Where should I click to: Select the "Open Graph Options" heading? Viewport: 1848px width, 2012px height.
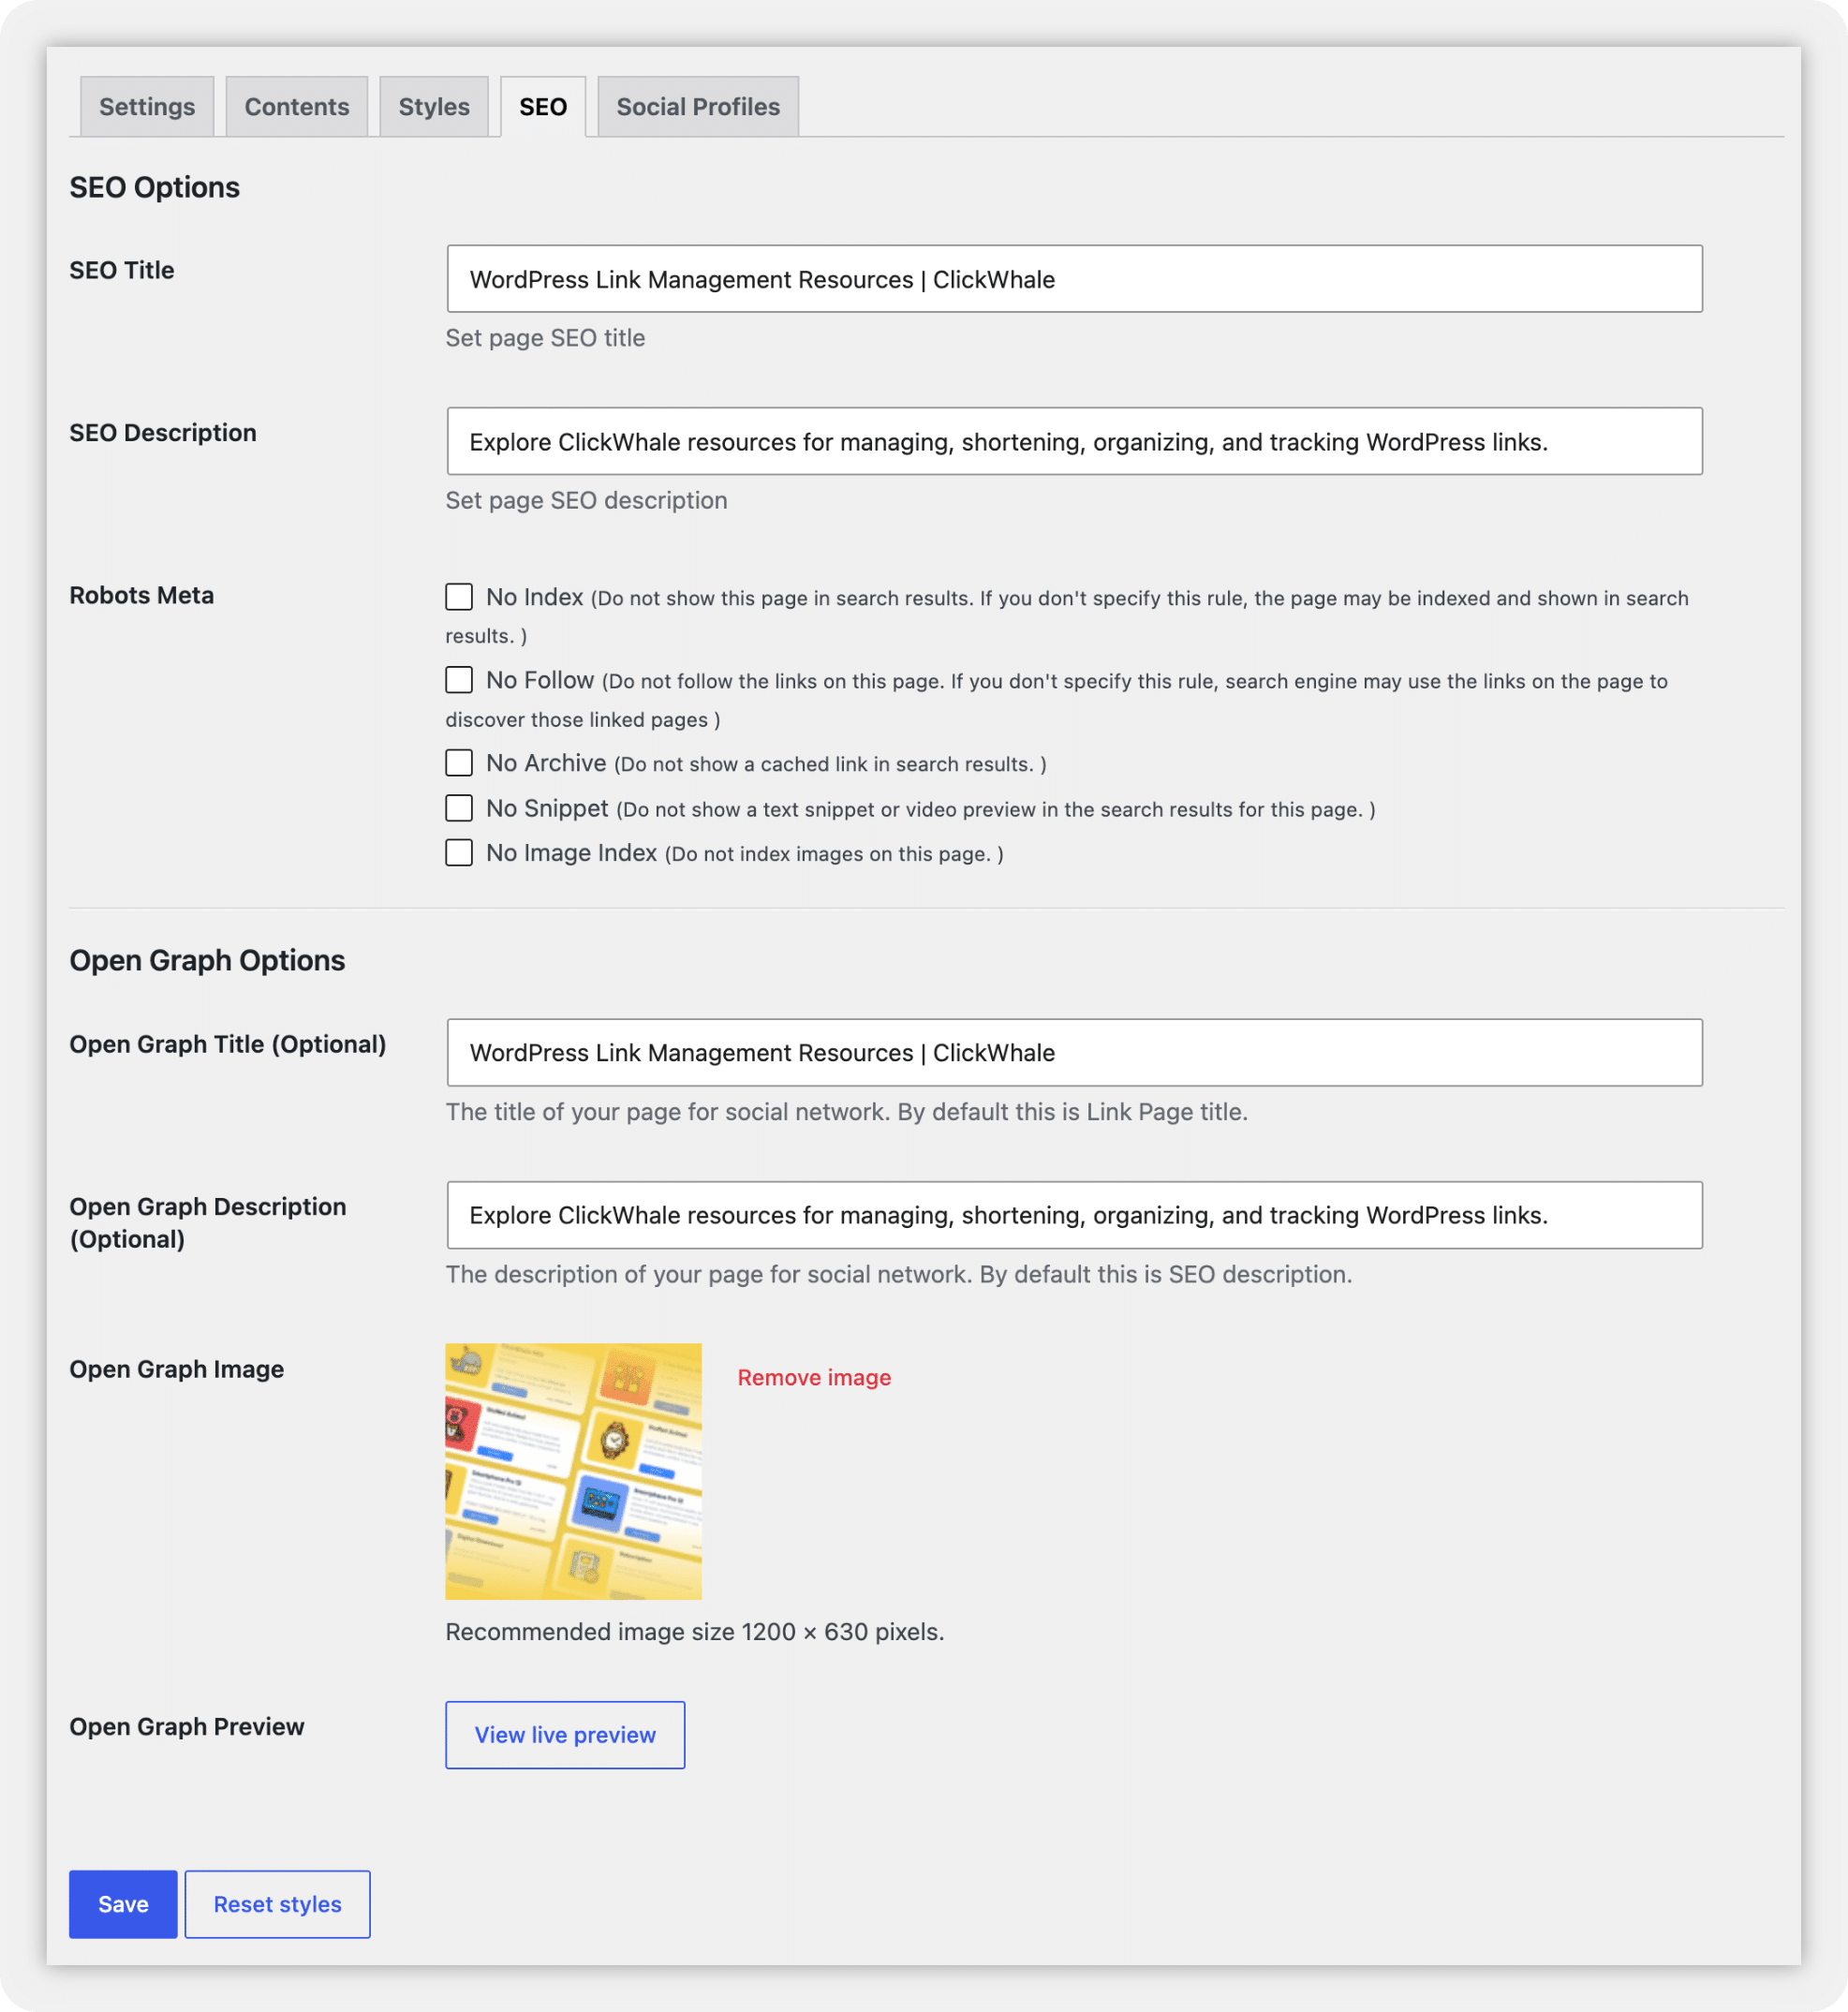pos(207,960)
